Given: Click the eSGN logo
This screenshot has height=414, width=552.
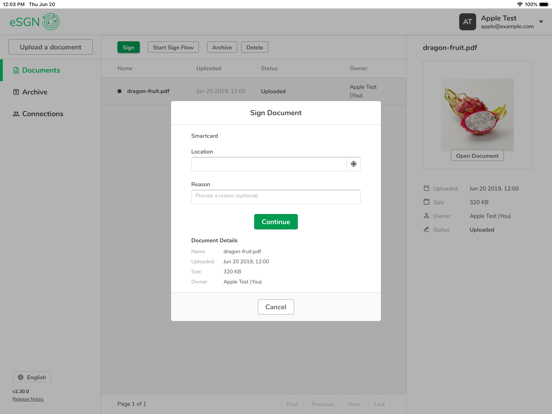Looking at the screenshot, I should click(x=34, y=22).
